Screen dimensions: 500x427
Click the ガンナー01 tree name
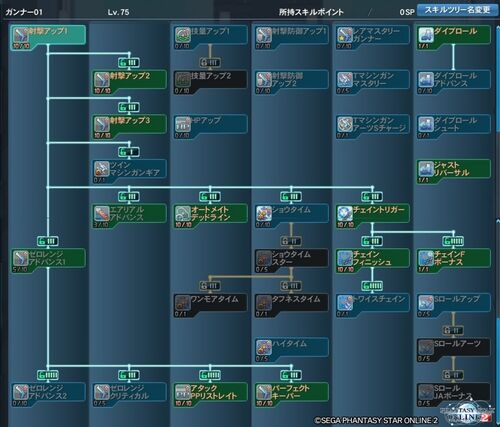(24, 12)
